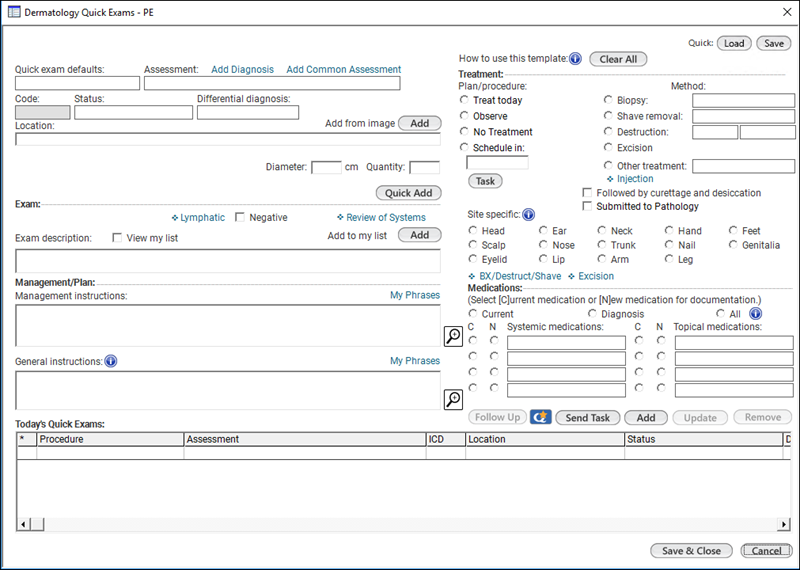800x570 pixels.
Task: Click Exam description text box
Action: [x=228, y=261]
